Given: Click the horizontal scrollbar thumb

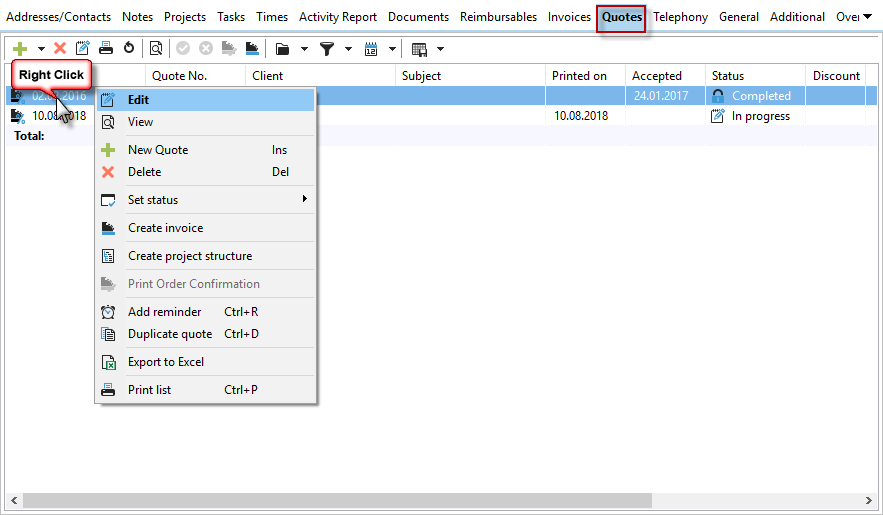Looking at the screenshot, I should (x=336, y=500).
